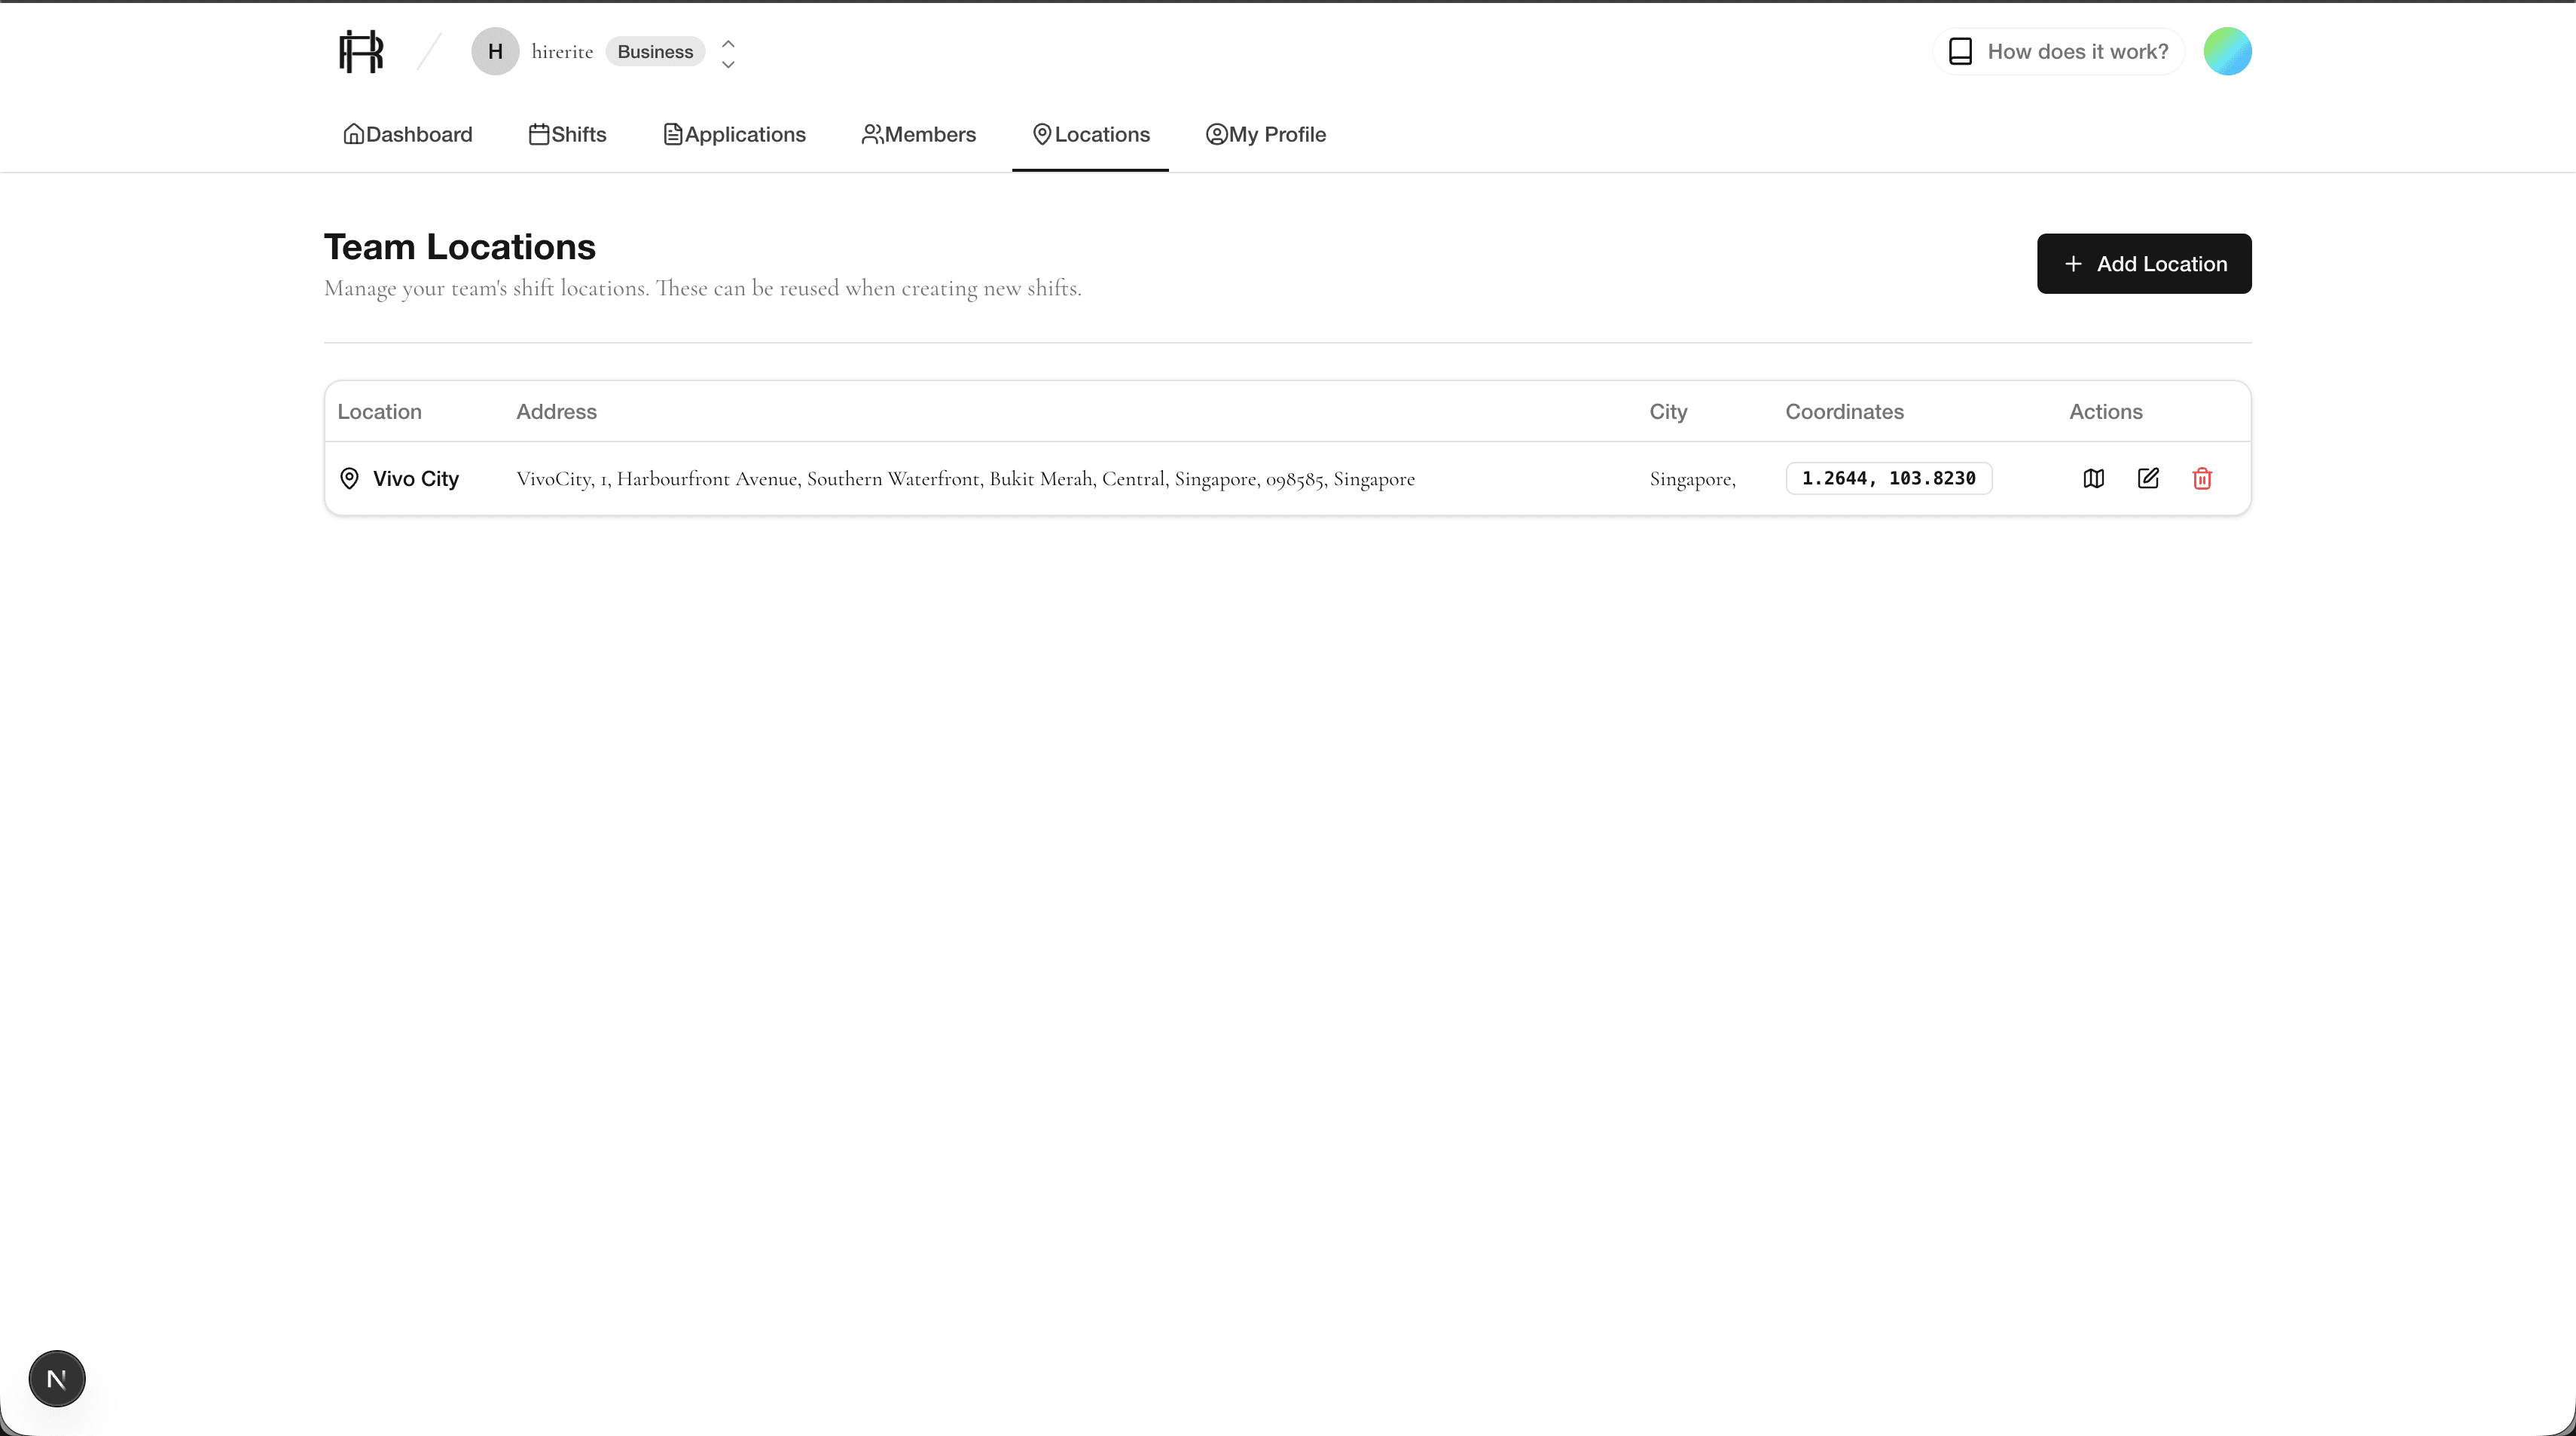Screen dimensions: 2576x1436
Task: Open the Shifts tab
Action: click(568, 134)
